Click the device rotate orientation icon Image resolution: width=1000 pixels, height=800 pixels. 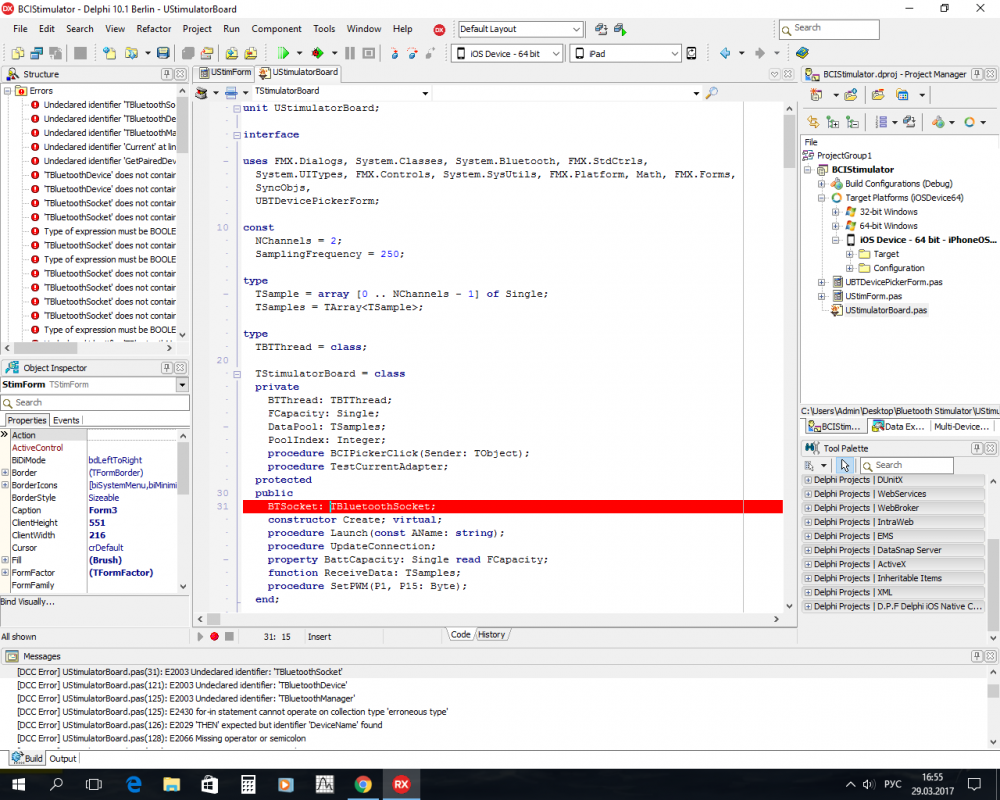(x=691, y=54)
